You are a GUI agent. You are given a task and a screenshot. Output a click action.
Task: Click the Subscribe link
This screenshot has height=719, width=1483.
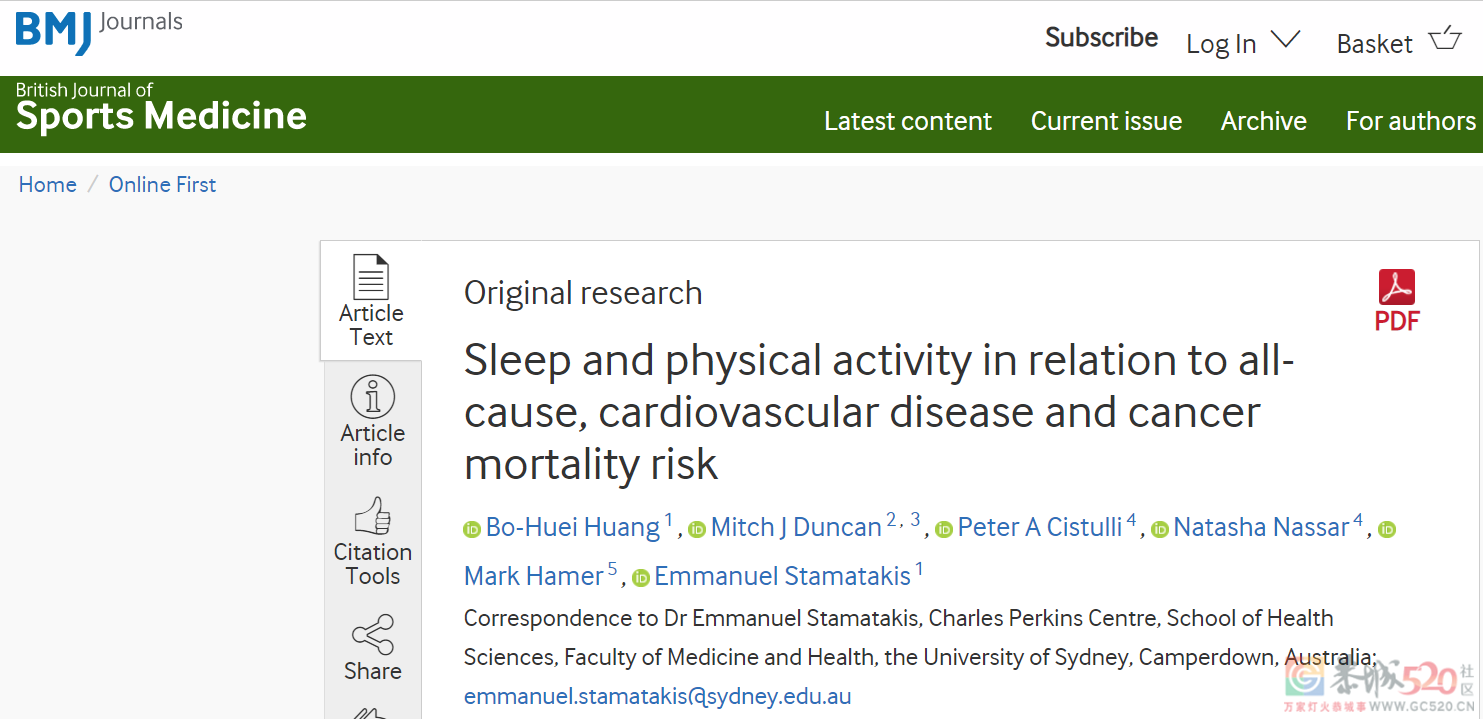pos(1101,38)
